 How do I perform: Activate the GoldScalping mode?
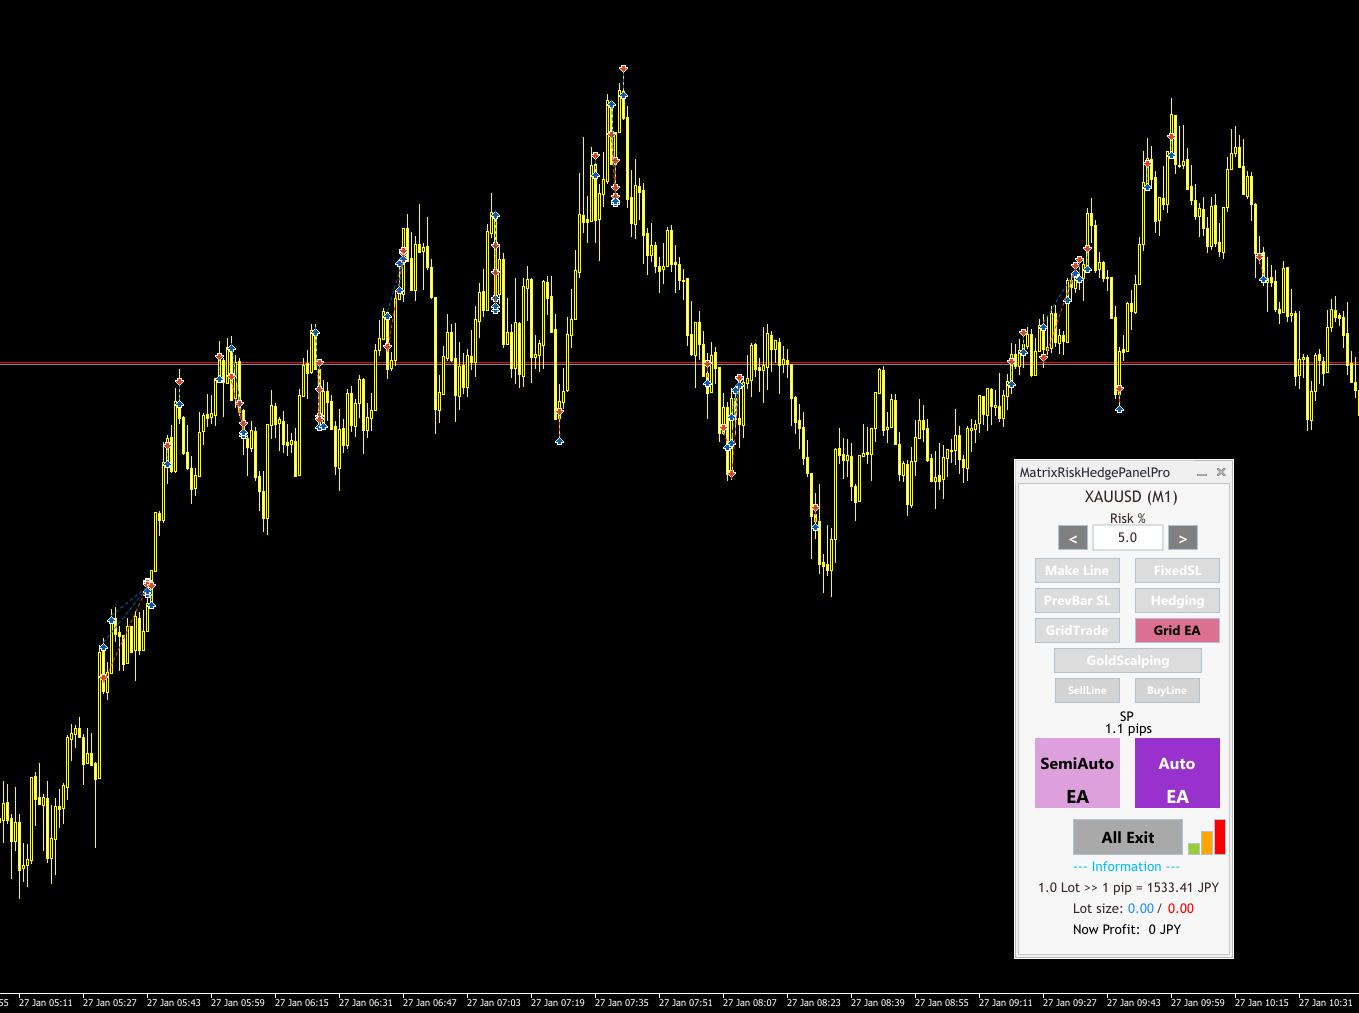1128,661
